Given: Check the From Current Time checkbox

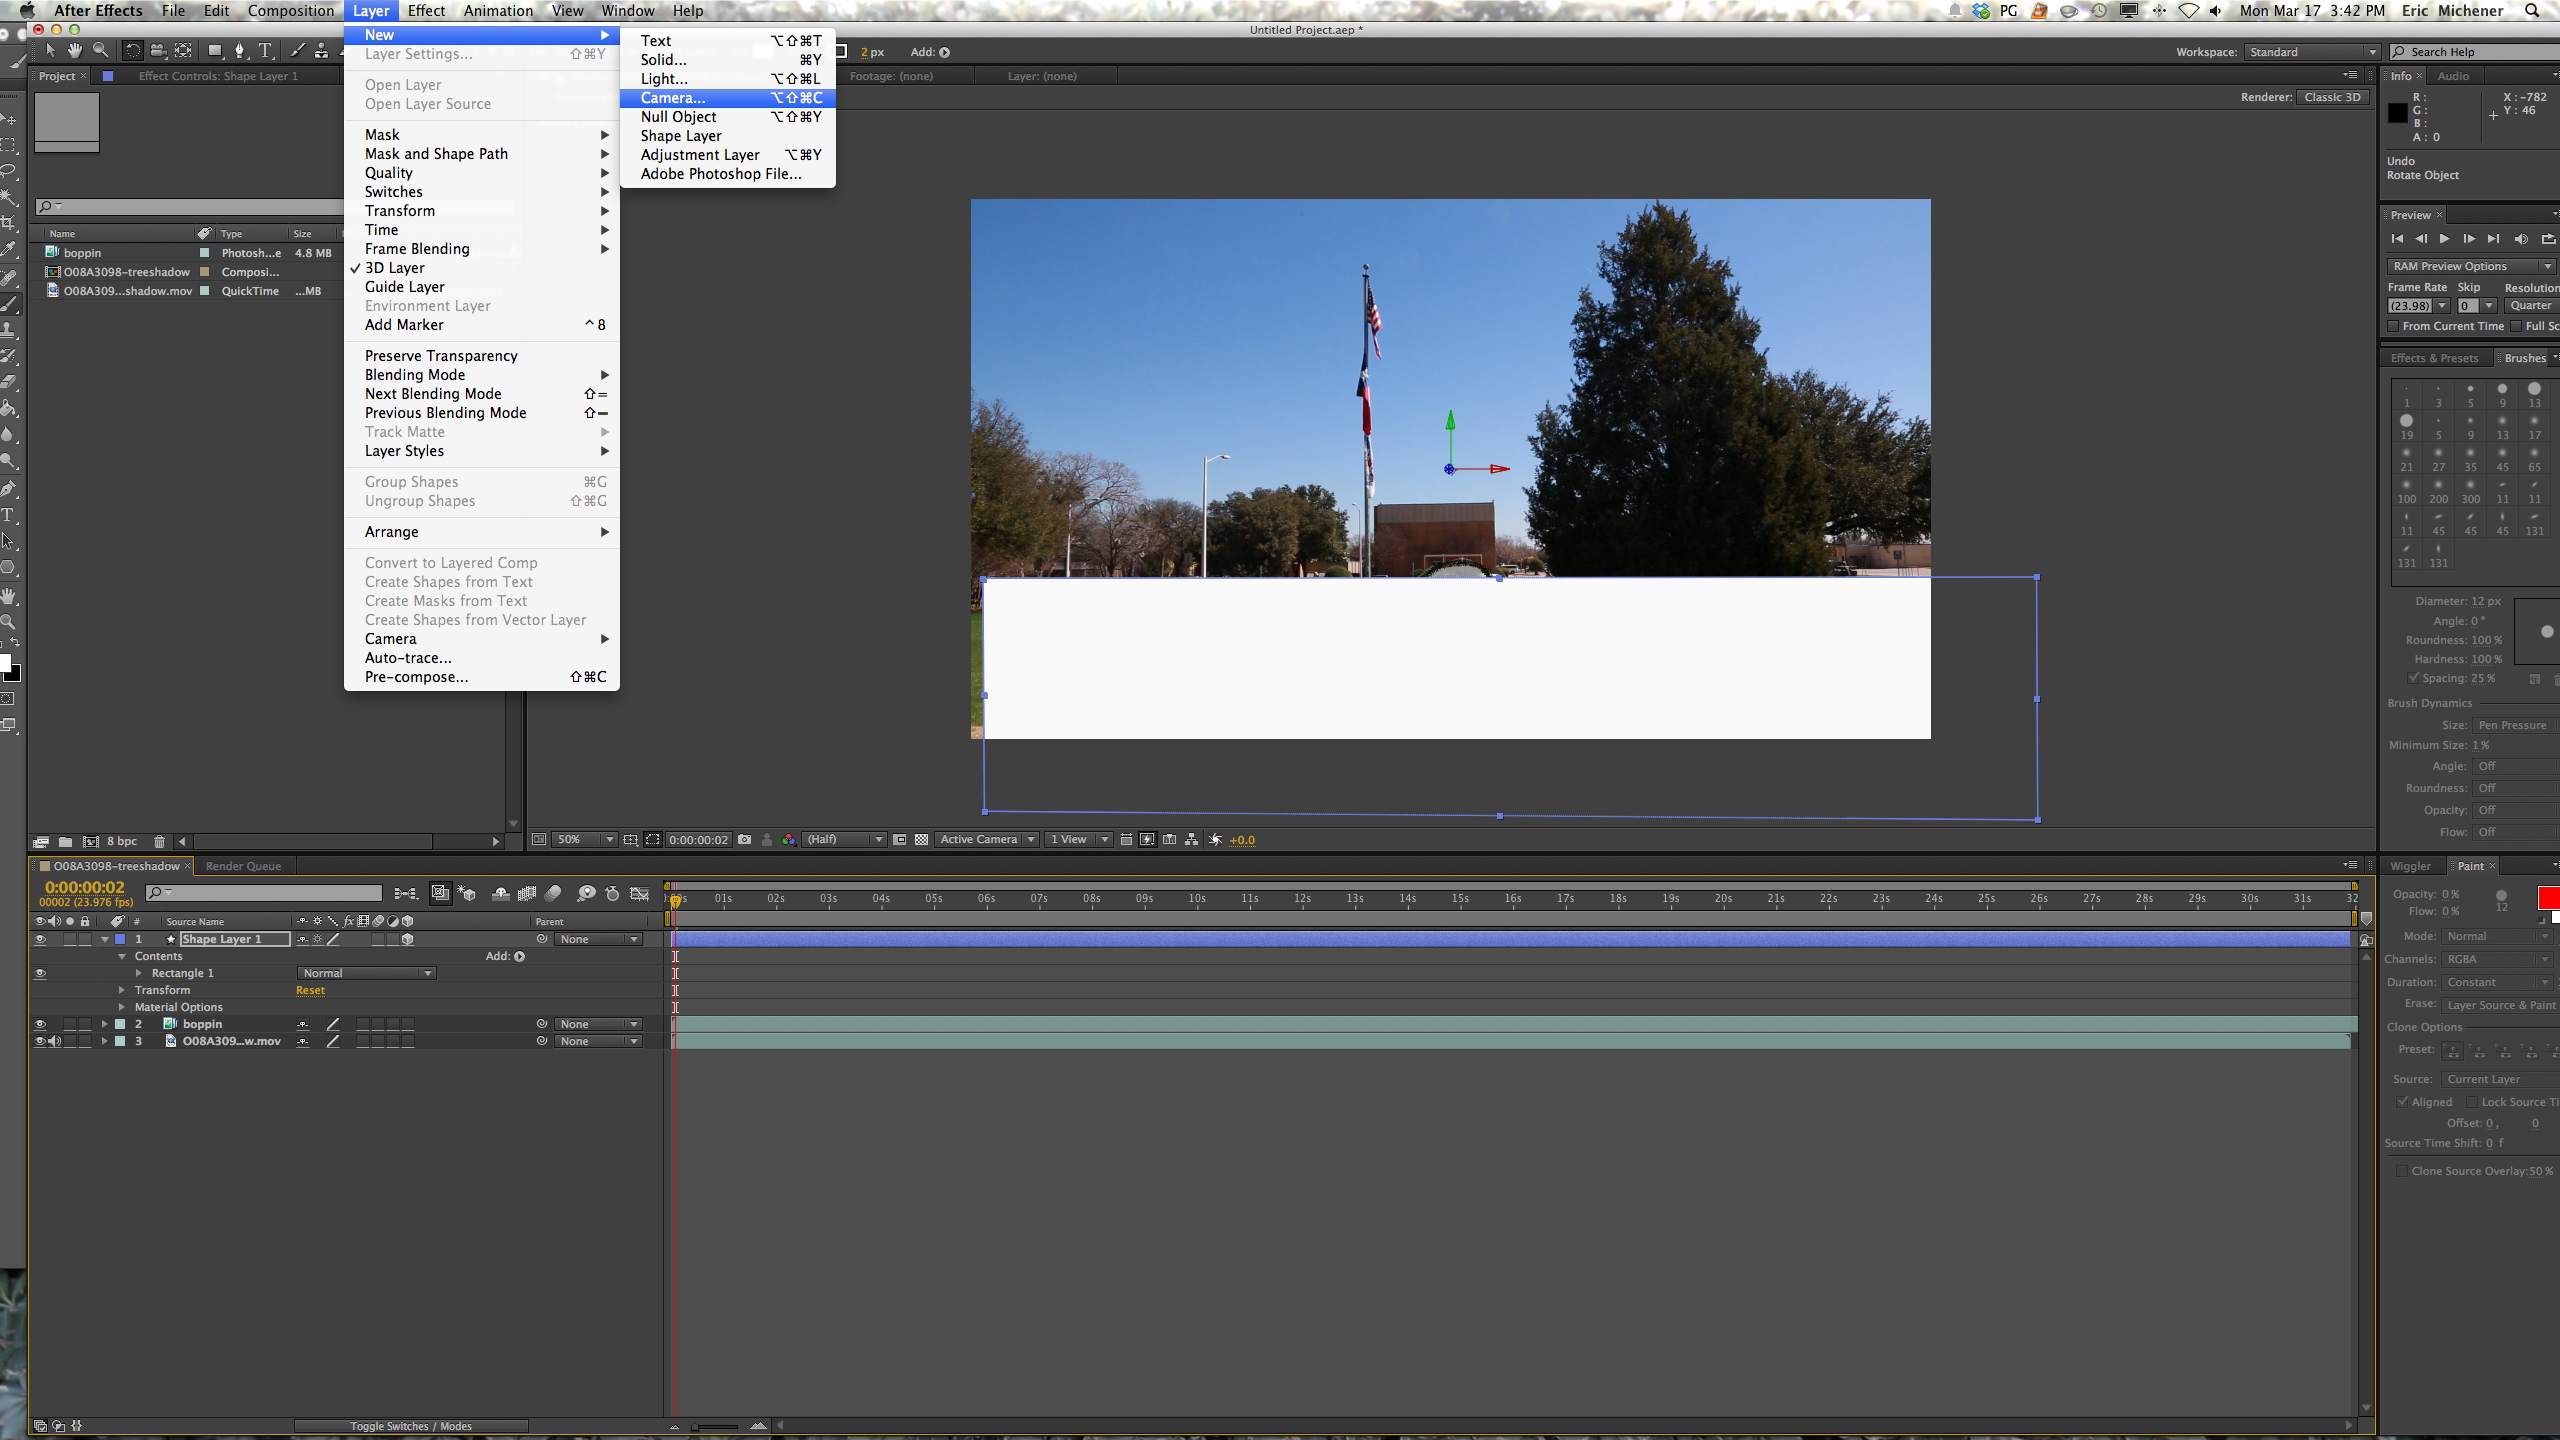Looking at the screenshot, I should [x=2393, y=326].
